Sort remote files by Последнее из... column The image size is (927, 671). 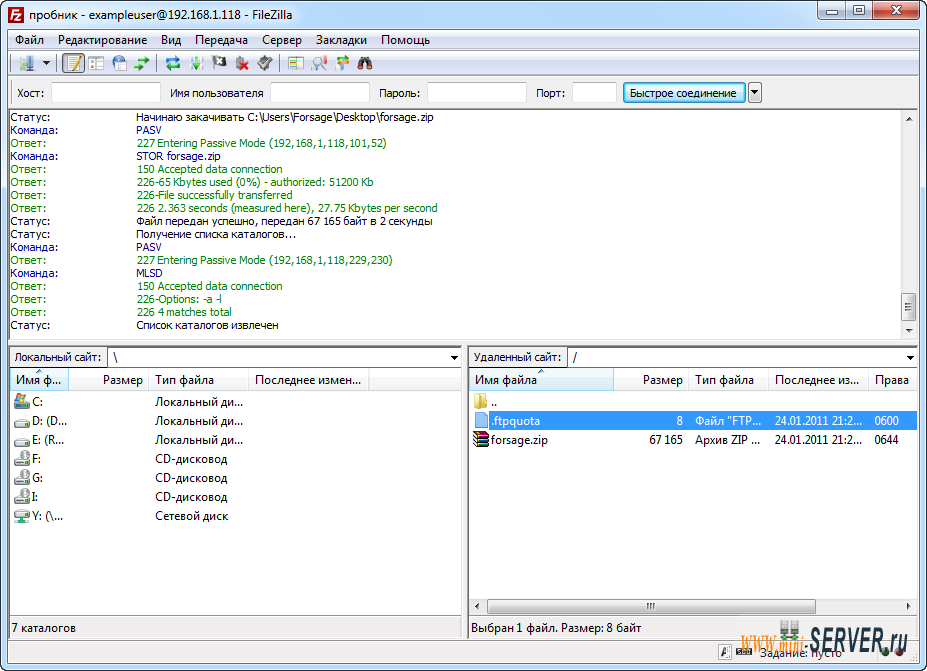point(818,380)
